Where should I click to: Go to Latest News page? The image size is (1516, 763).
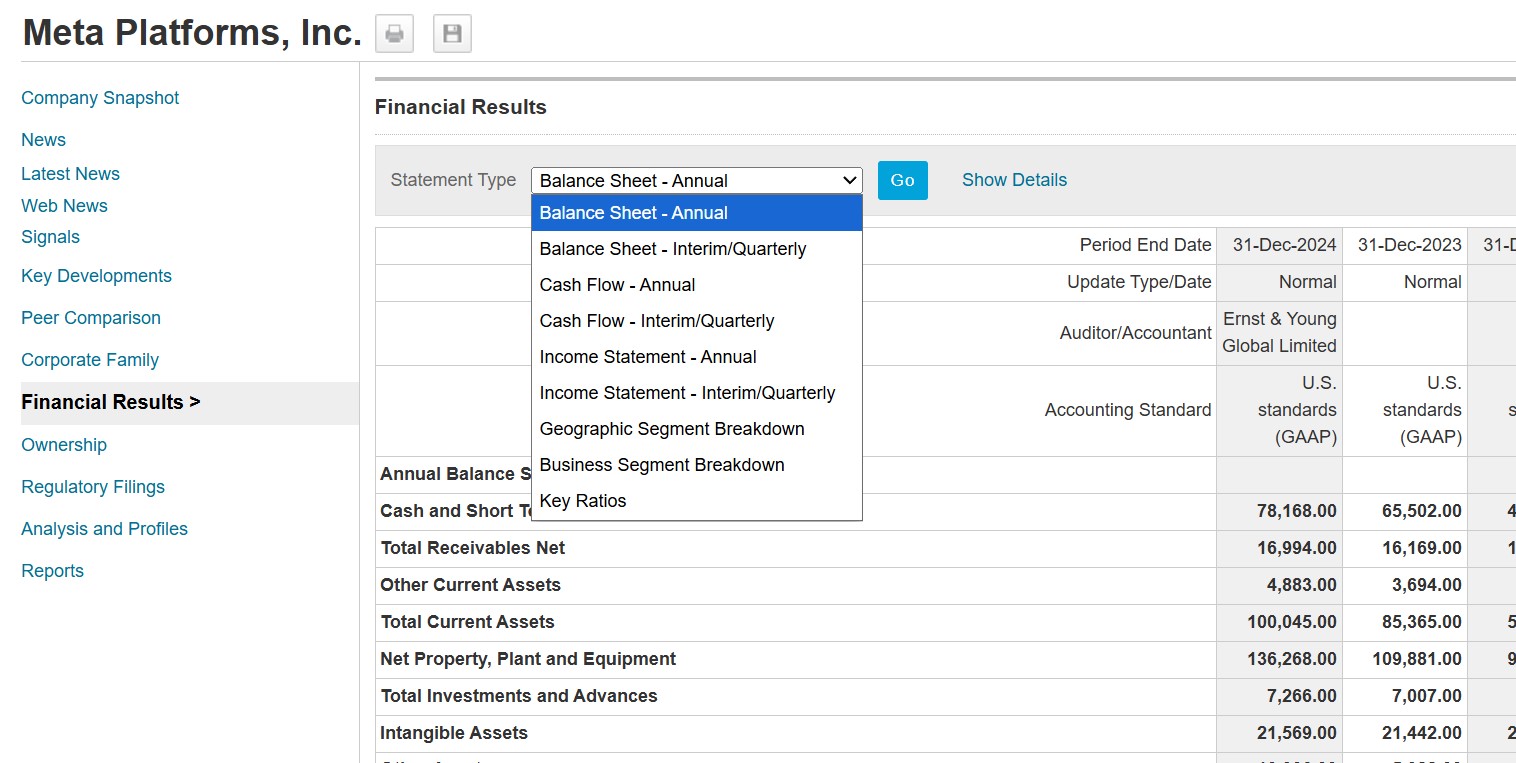tap(70, 174)
